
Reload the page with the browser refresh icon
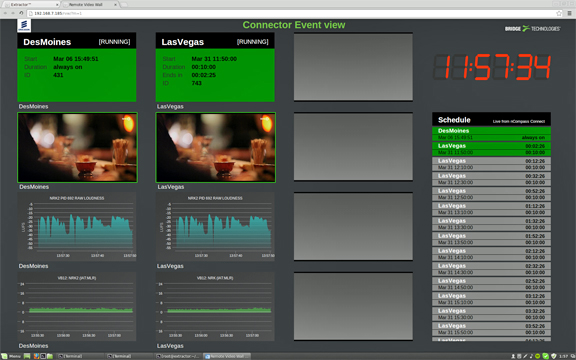click(21, 13)
